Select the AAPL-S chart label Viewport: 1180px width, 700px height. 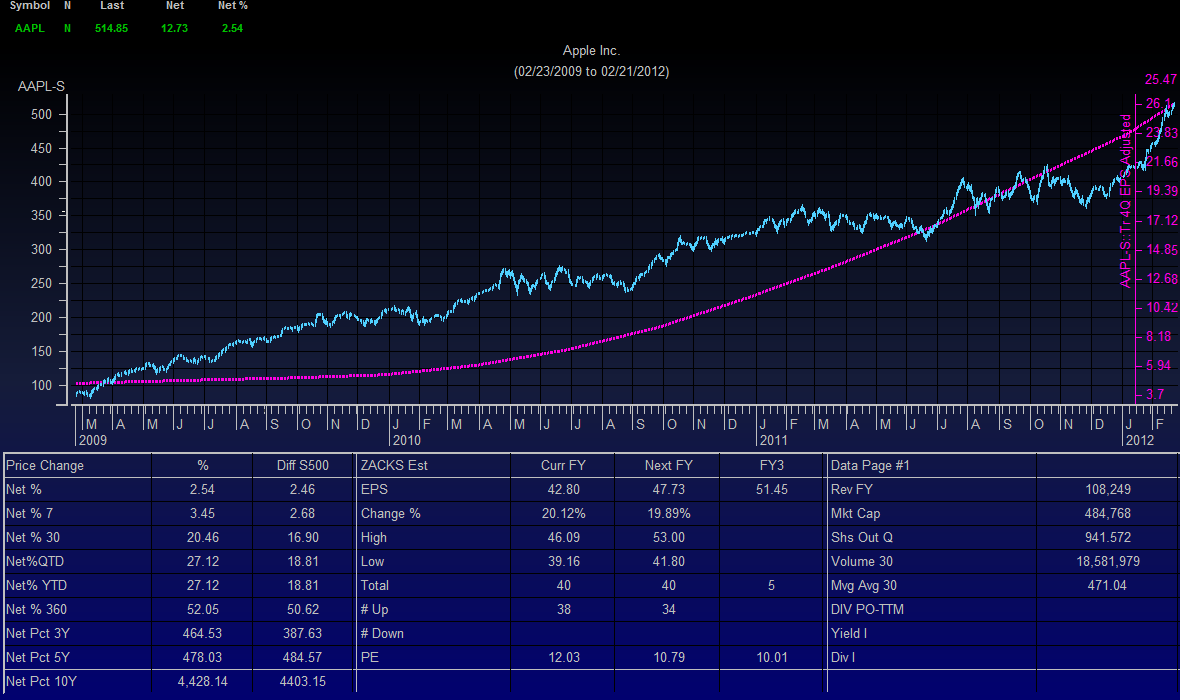[x=40, y=86]
